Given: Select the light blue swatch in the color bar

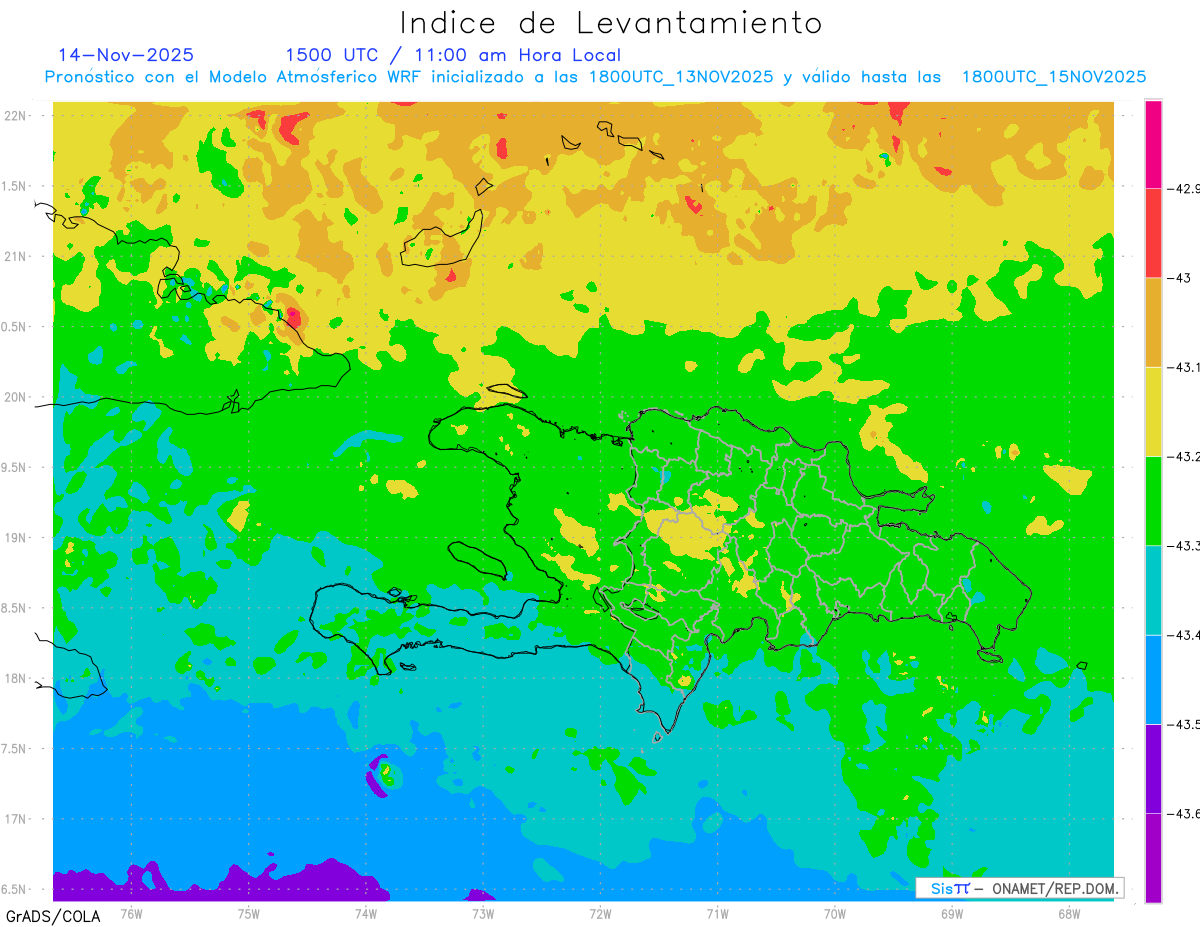Looking at the screenshot, I should [1153, 680].
